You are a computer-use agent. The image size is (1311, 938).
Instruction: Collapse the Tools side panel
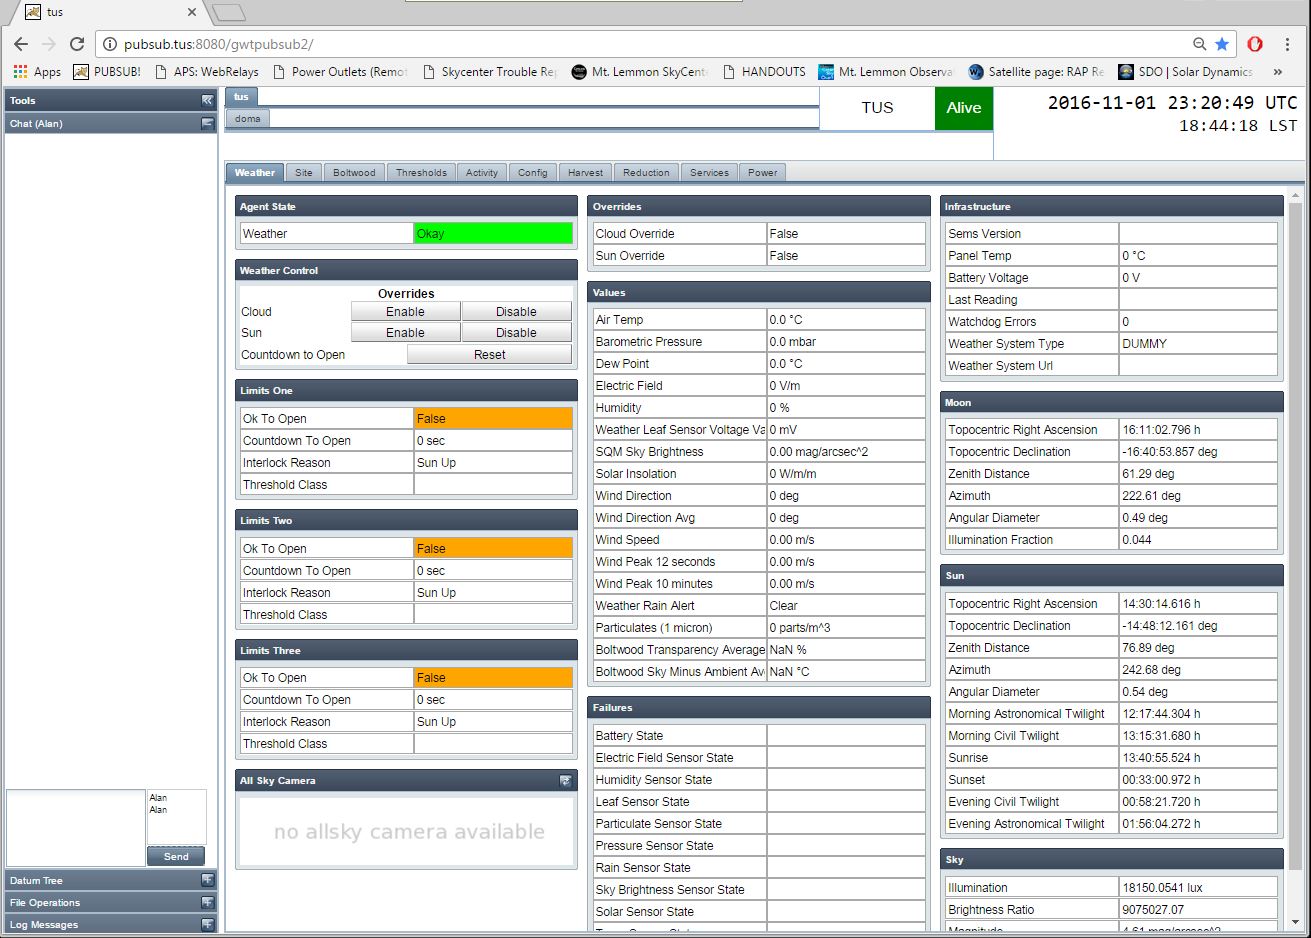(x=207, y=101)
